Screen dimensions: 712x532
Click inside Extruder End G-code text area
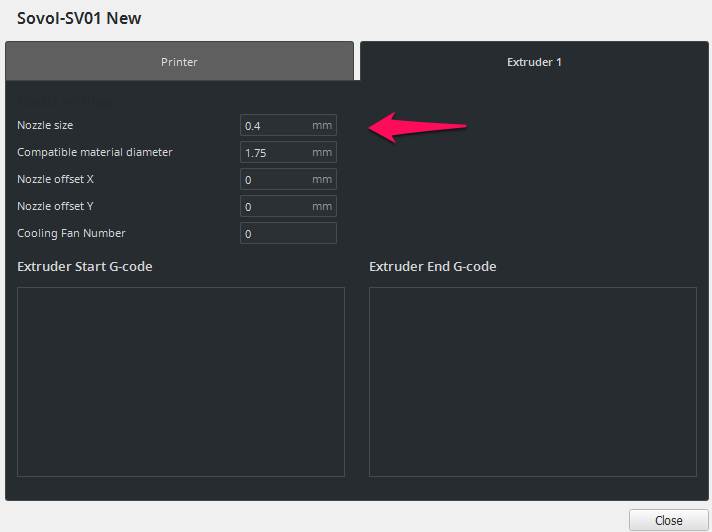533,382
